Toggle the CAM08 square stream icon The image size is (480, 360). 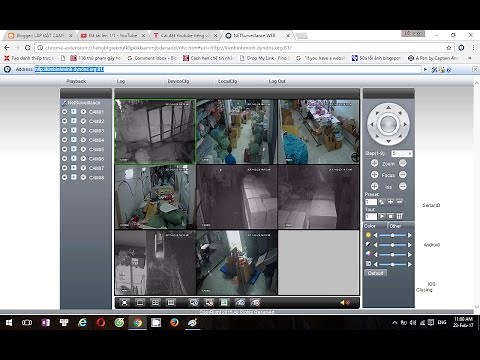[74, 177]
